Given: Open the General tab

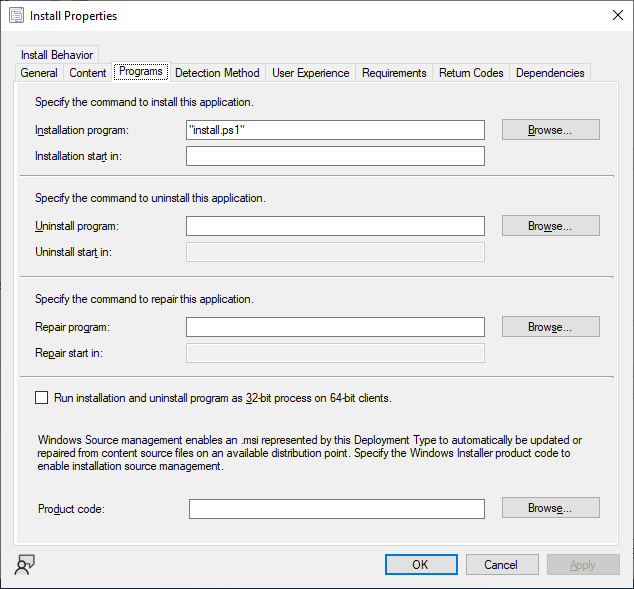Looking at the screenshot, I should [39, 73].
